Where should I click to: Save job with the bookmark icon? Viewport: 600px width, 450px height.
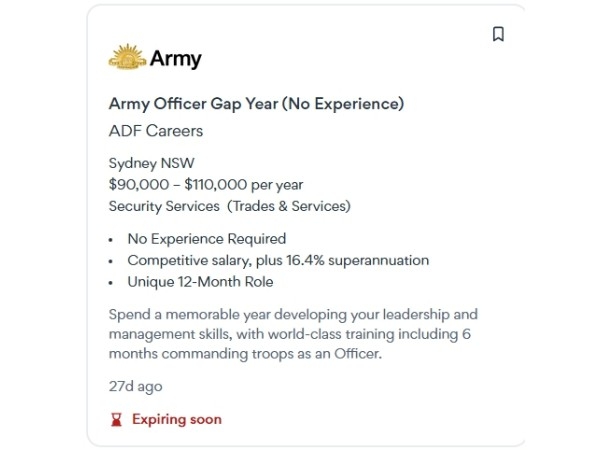[x=498, y=34]
